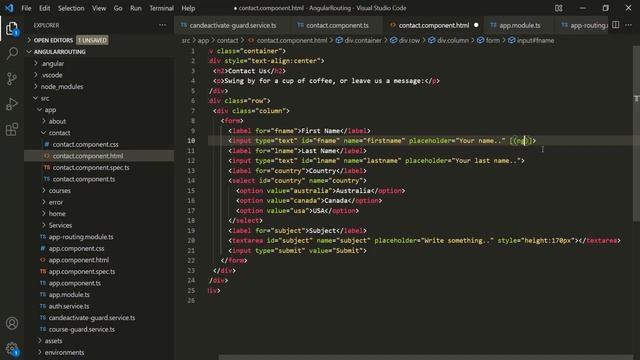
Task: Open app.module.ts in explorer tree
Action: [x=69, y=295]
